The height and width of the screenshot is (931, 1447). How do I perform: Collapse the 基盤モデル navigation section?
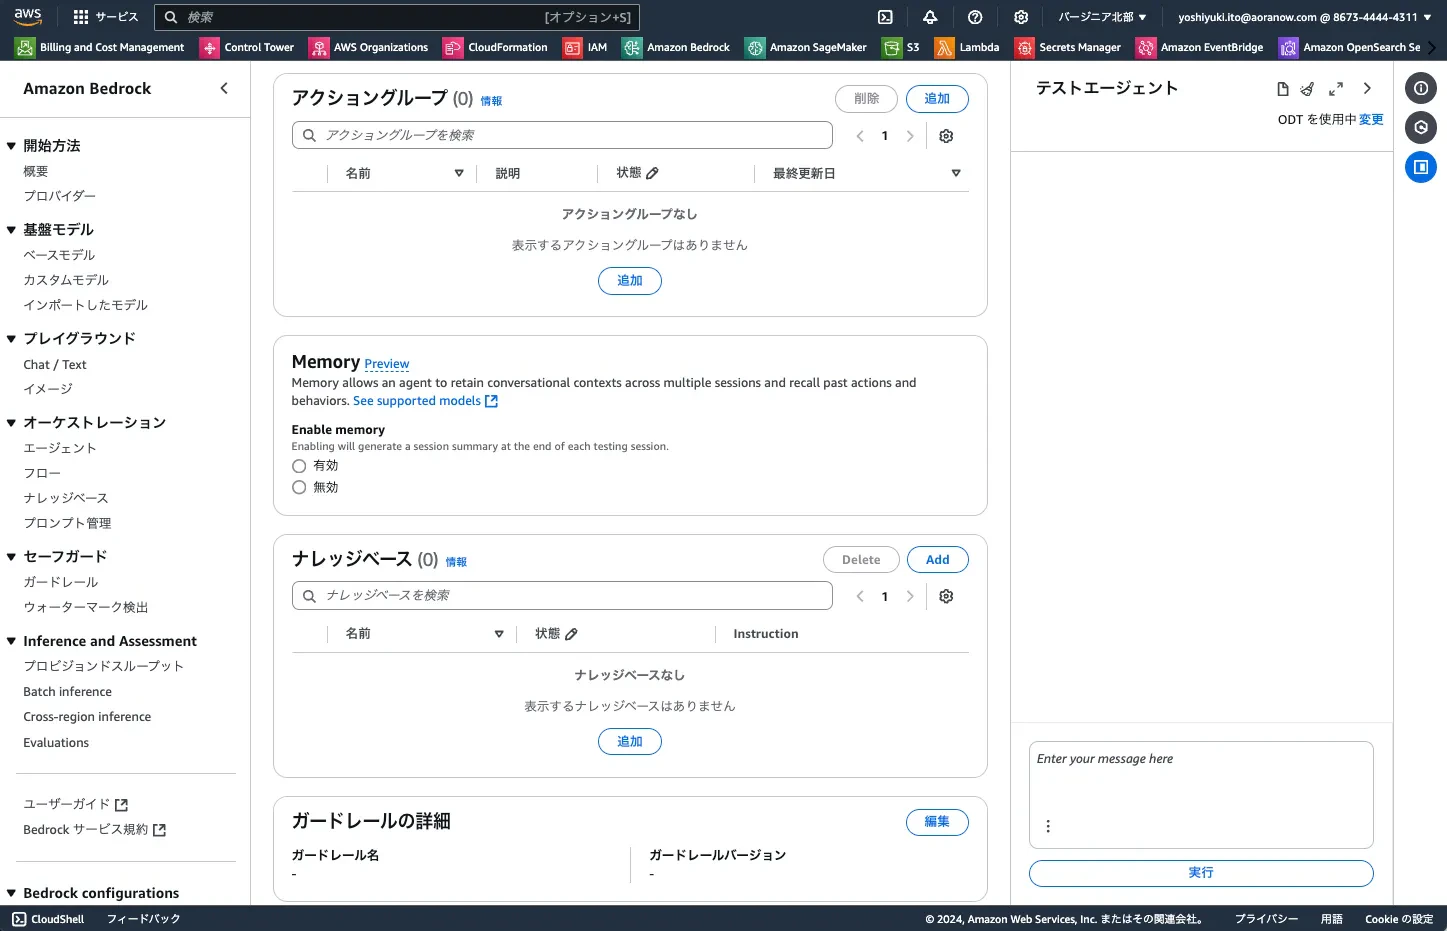[11, 230]
